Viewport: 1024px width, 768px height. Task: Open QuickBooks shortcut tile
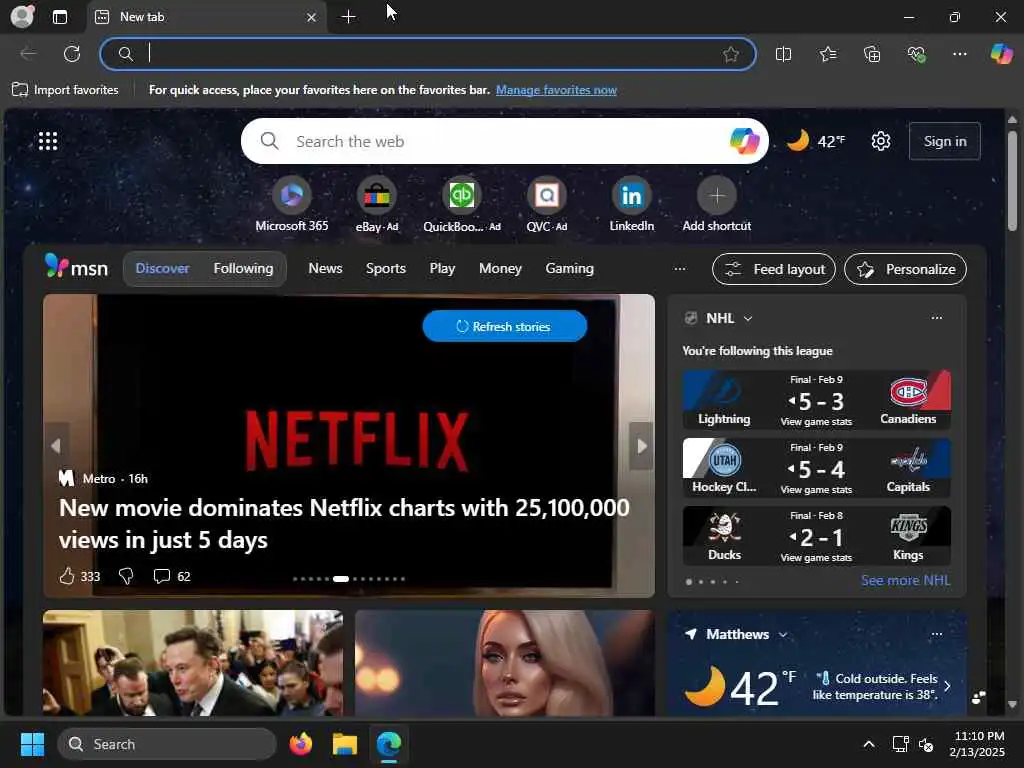coord(462,204)
